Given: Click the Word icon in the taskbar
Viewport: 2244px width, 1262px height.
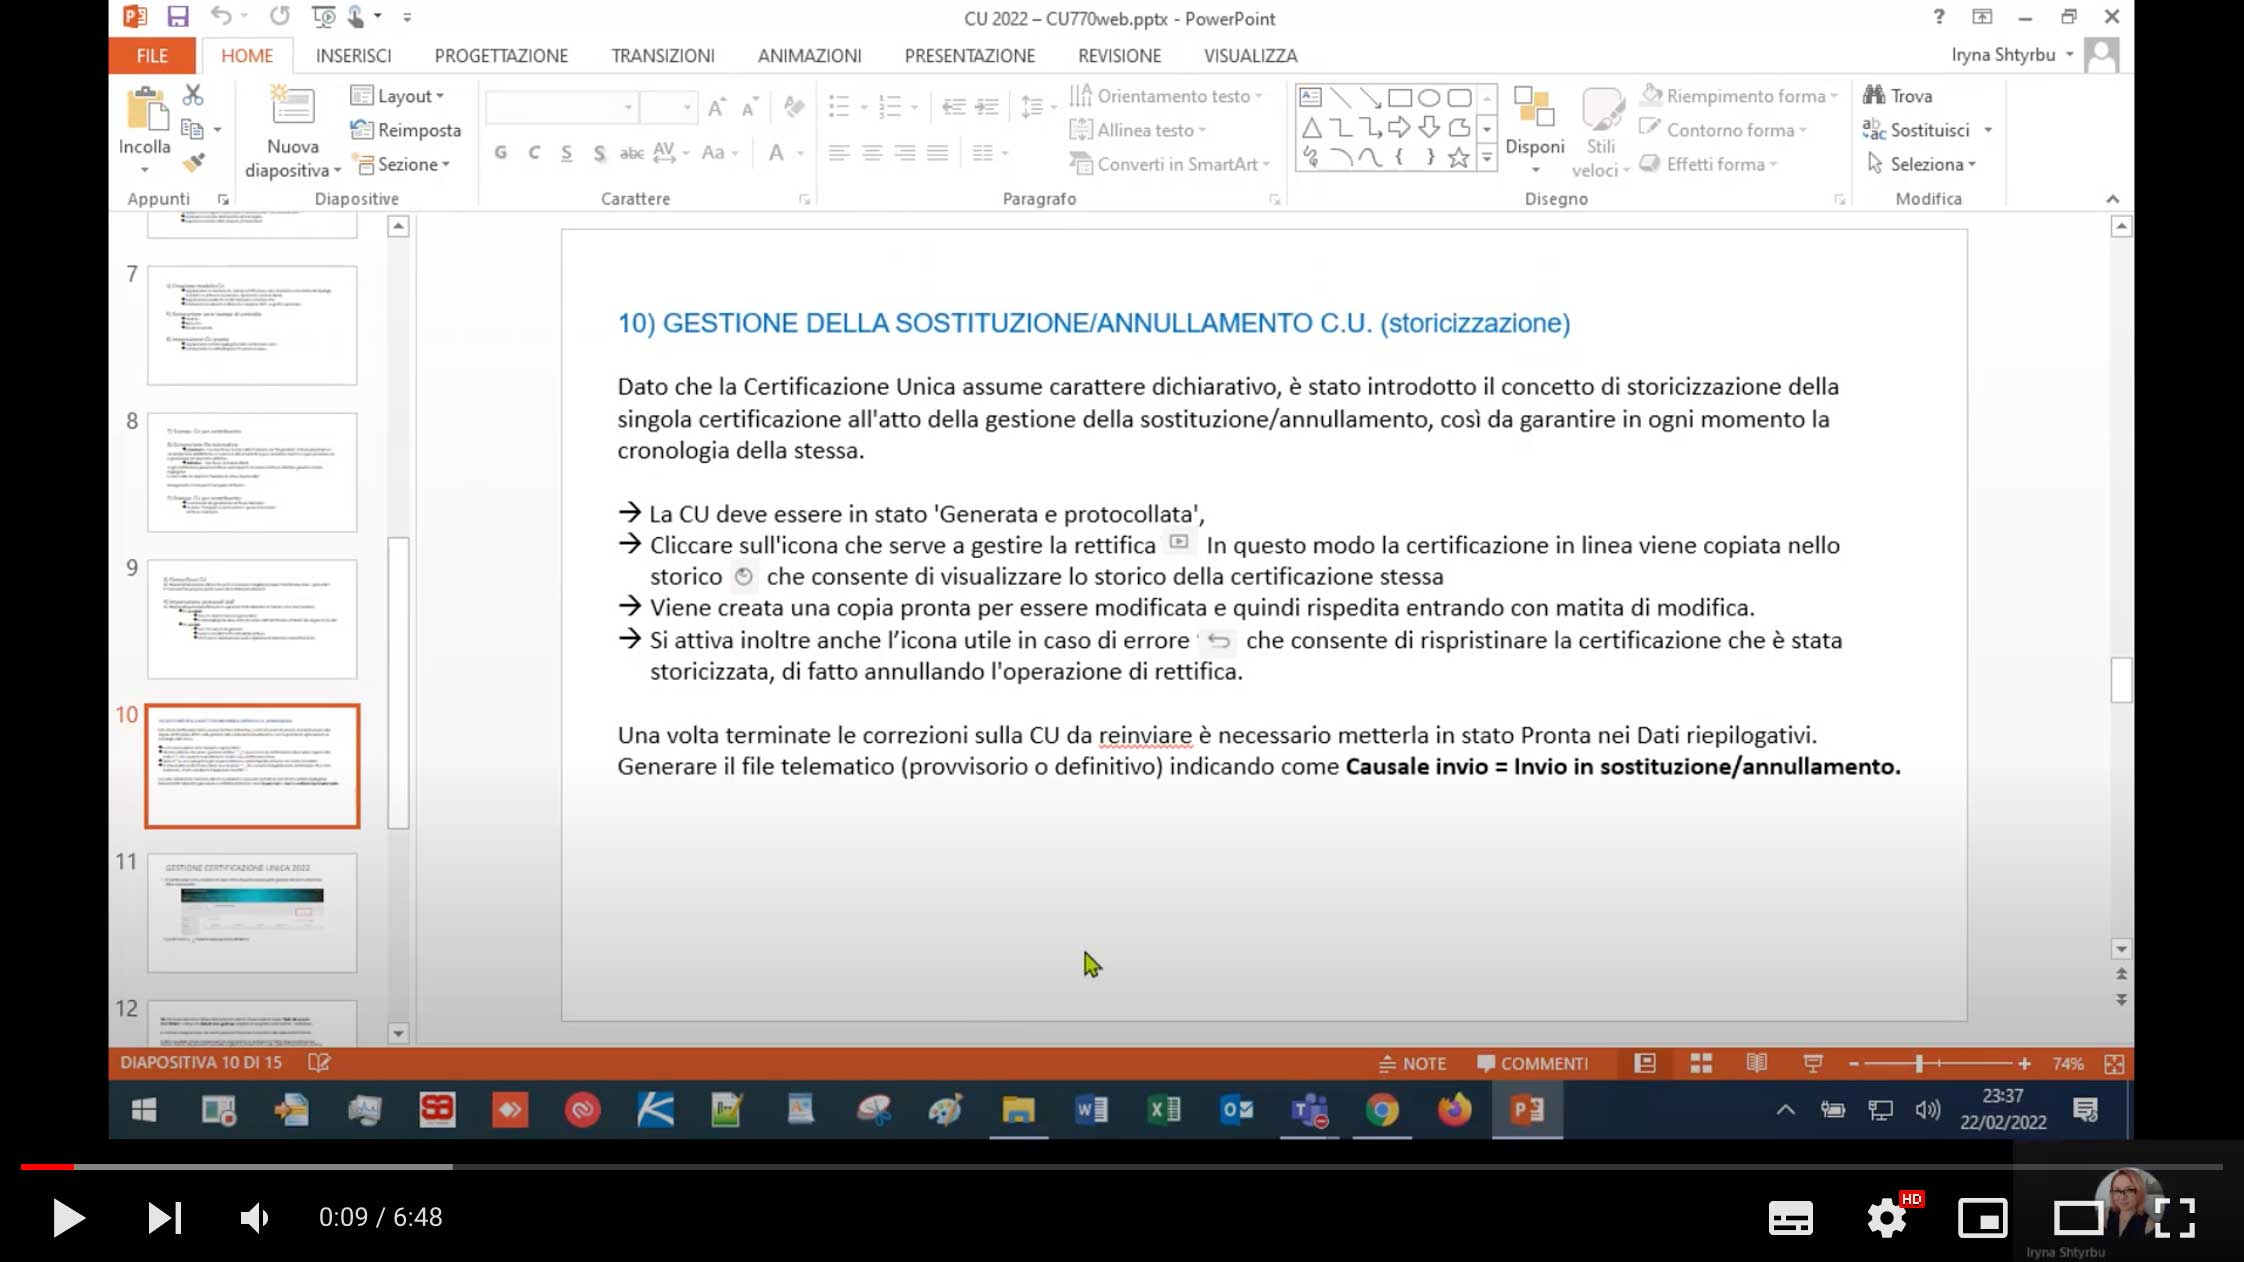Looking at the screenshot, I should [x=1091, y=1110].
